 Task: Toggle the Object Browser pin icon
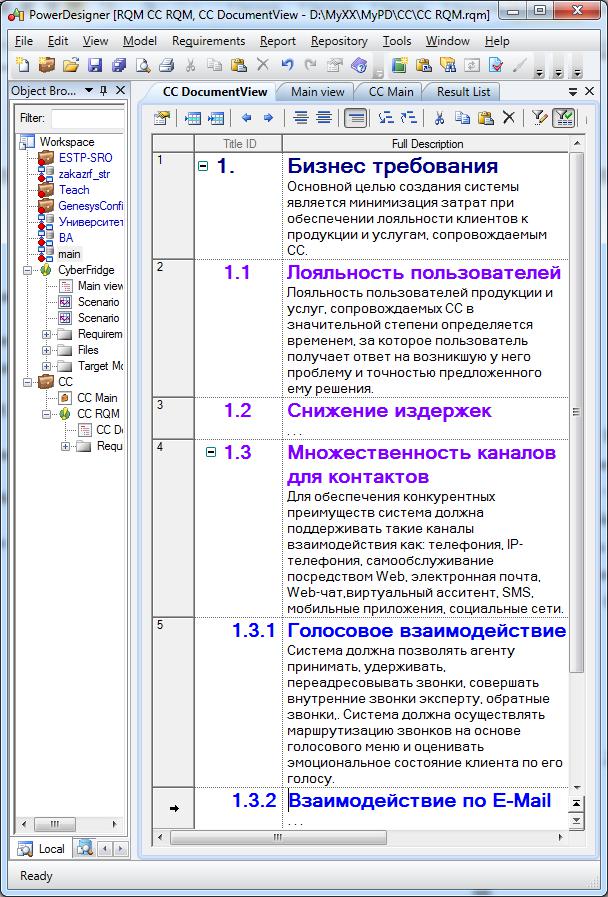point(104,90)
